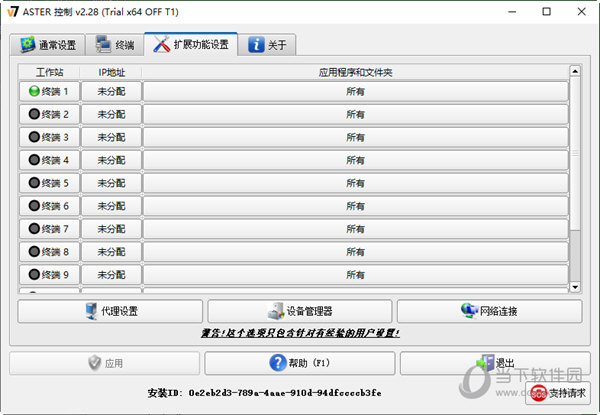Screen dimensions: 600x415
Task: Open the 关于 info tab
Action: (x=267, y=45)
